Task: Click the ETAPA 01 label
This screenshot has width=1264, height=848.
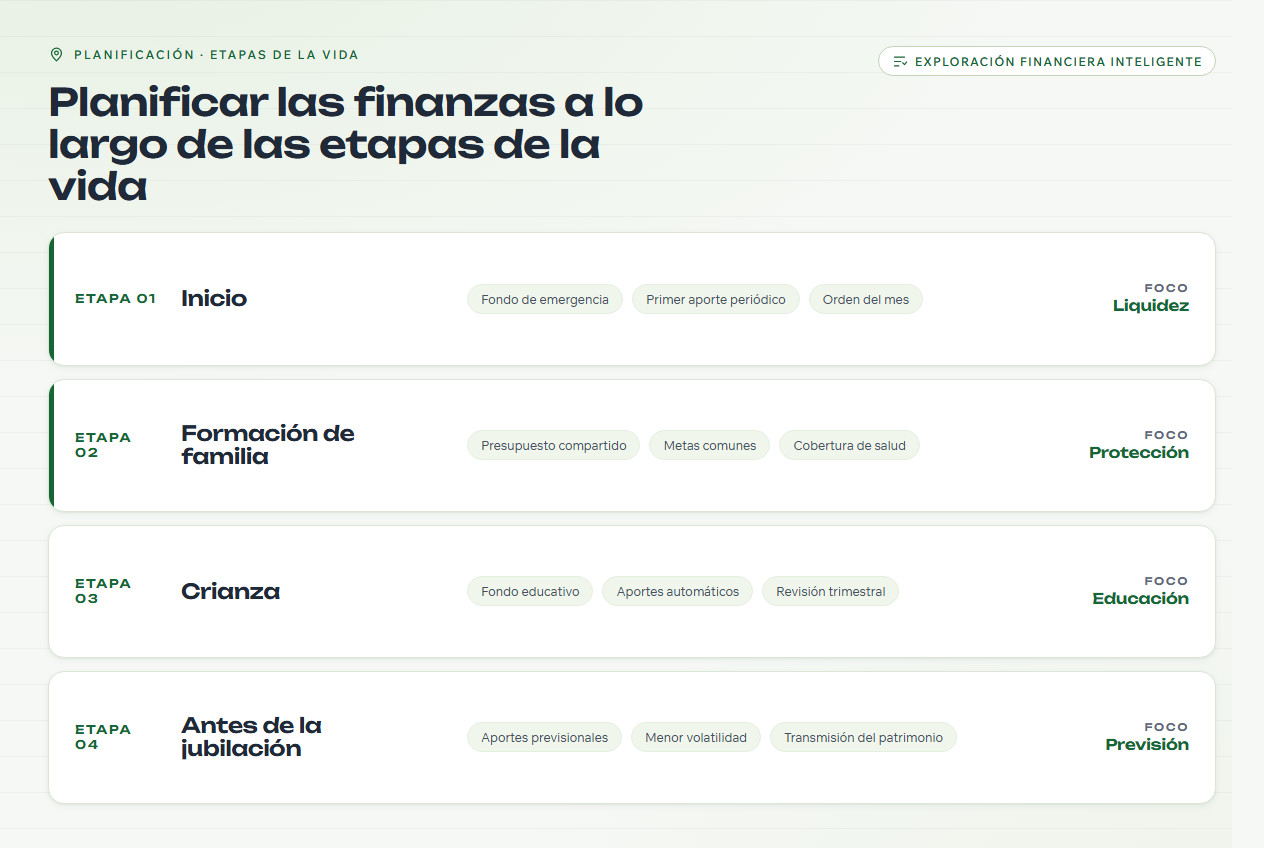Action: [116, 298]
